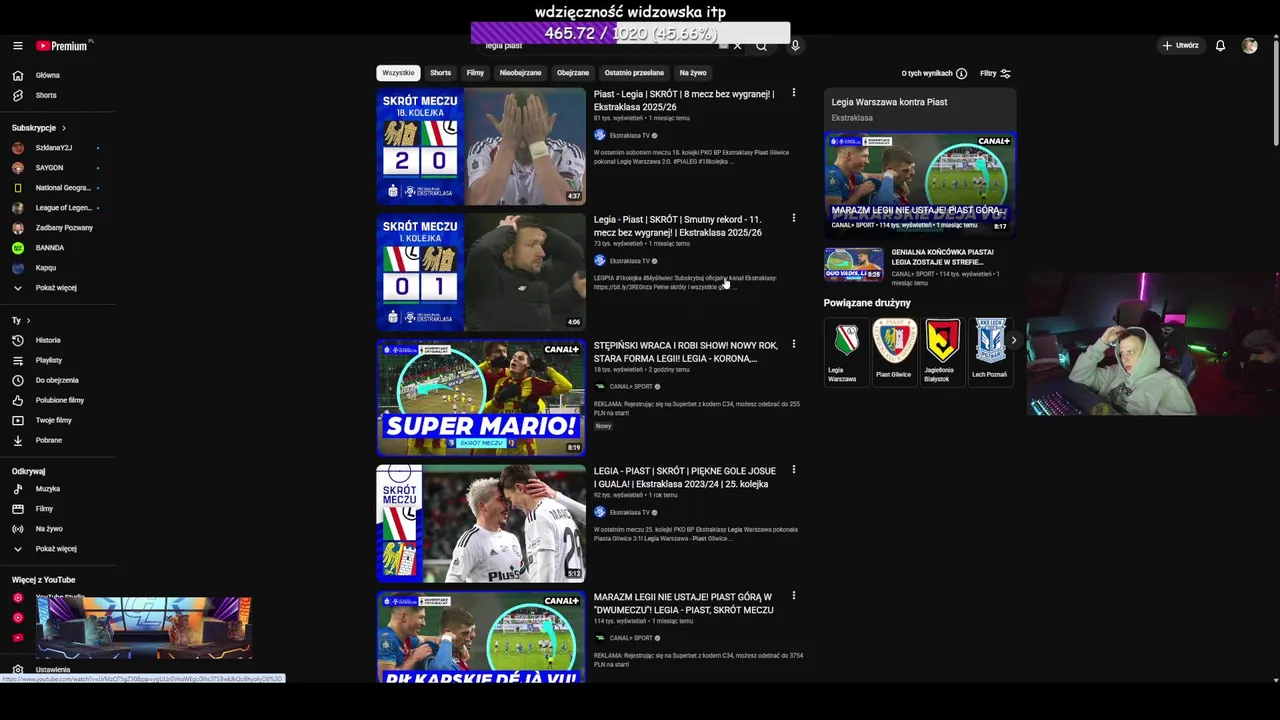Start voice search with microphone icon
The image size is (1280, 720).
(x=795, y=46)
